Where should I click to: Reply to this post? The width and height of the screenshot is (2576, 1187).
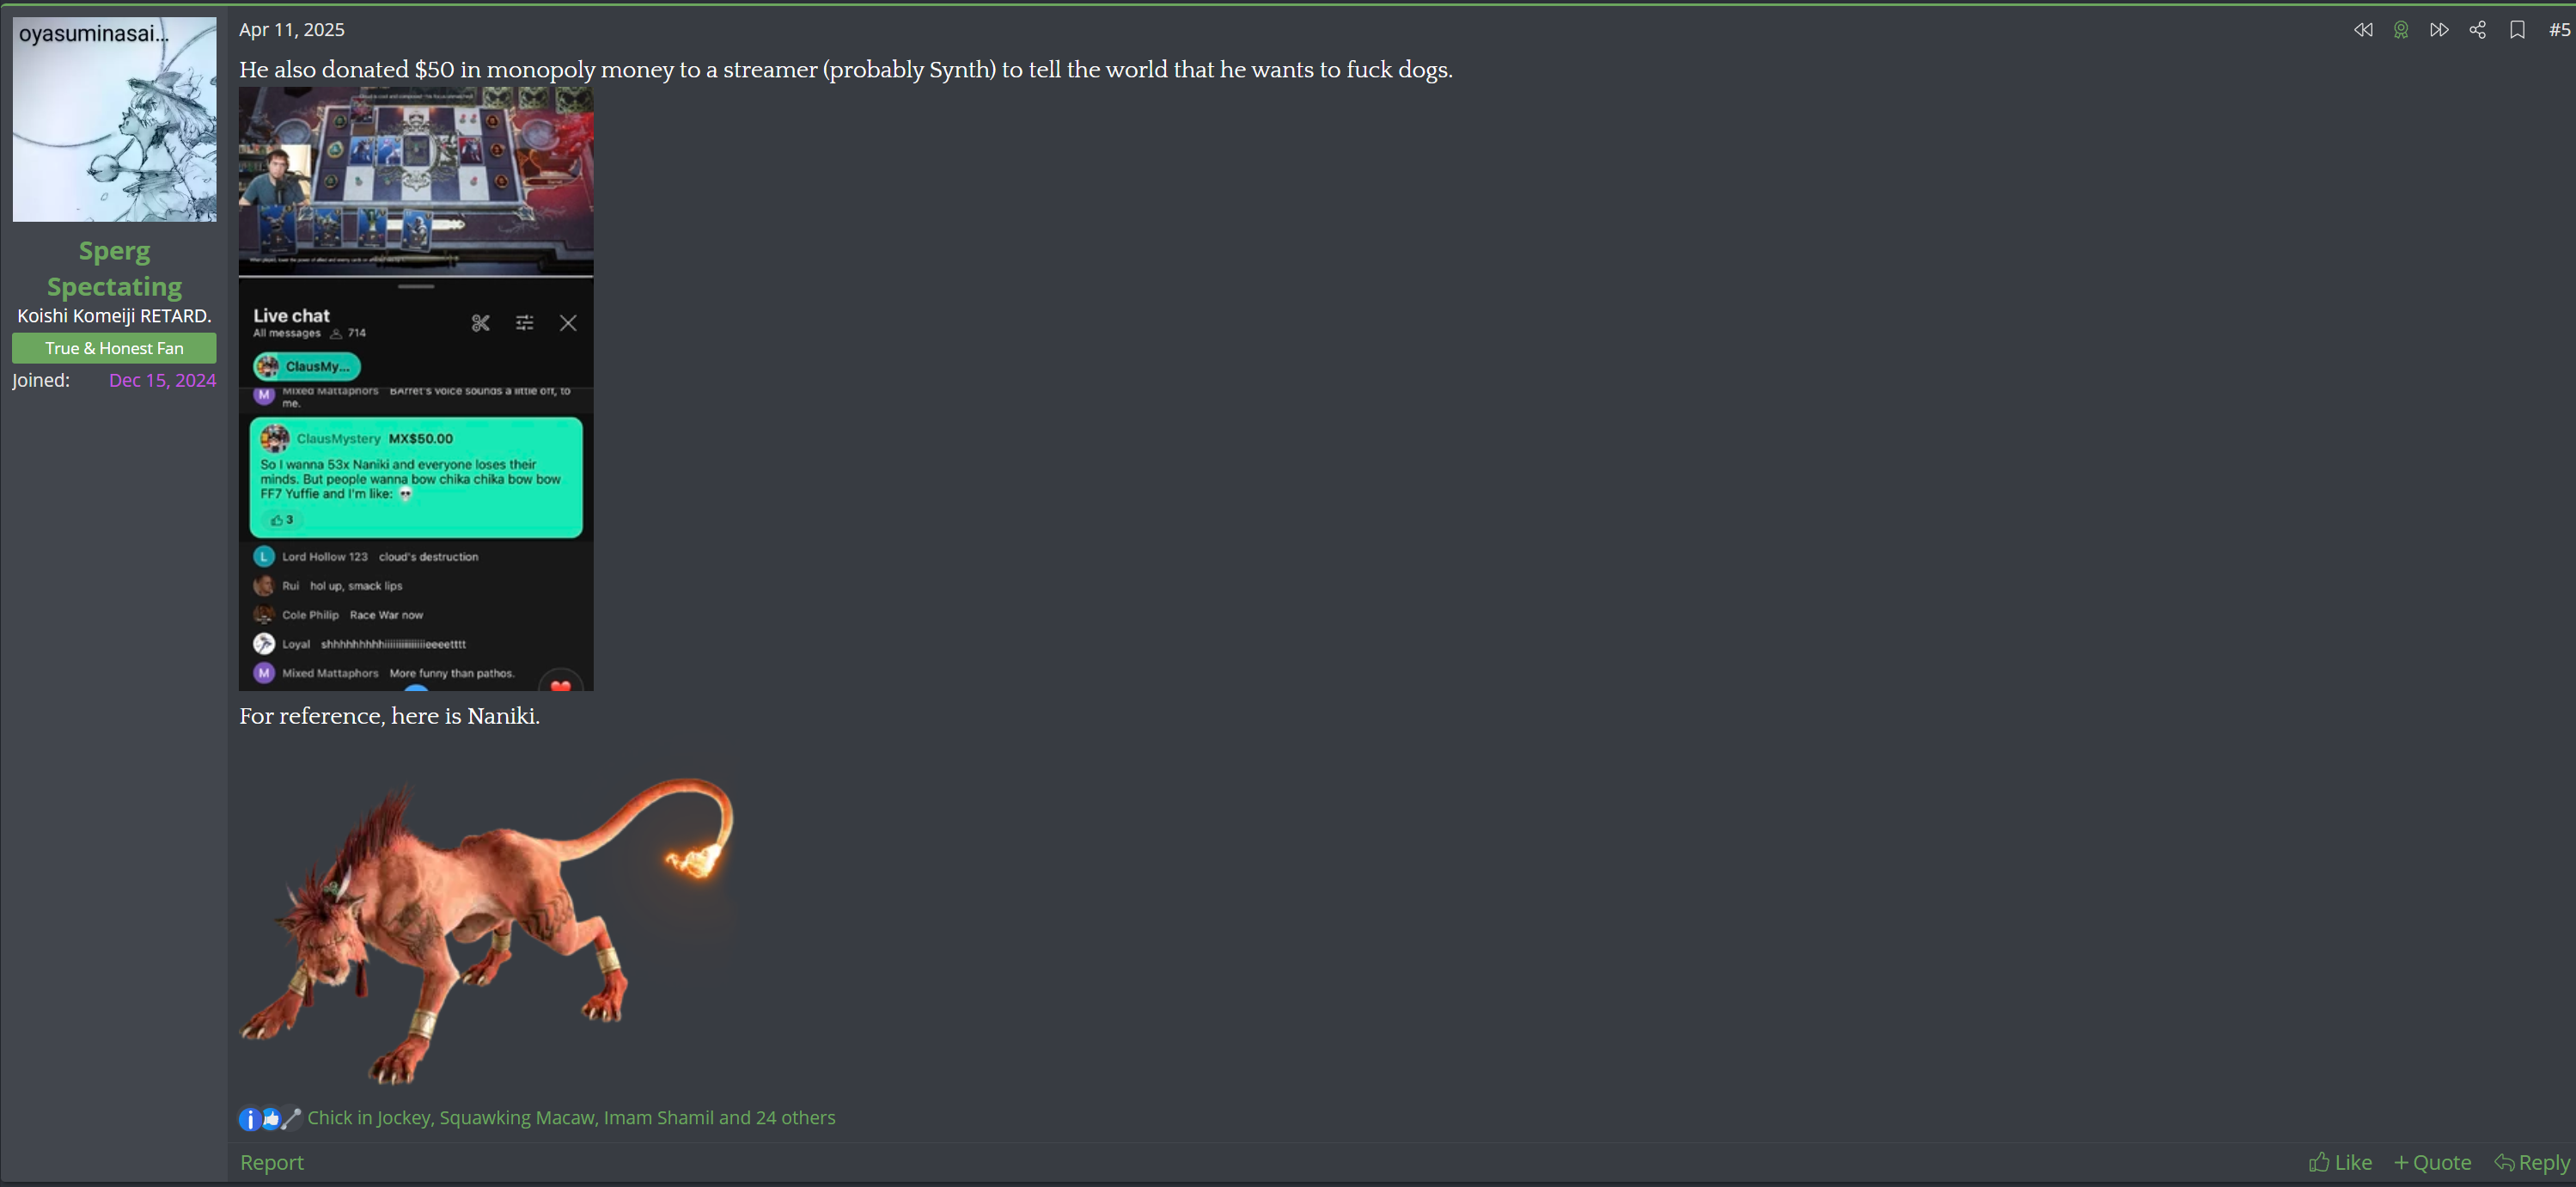click(x=2532, y=1162)
